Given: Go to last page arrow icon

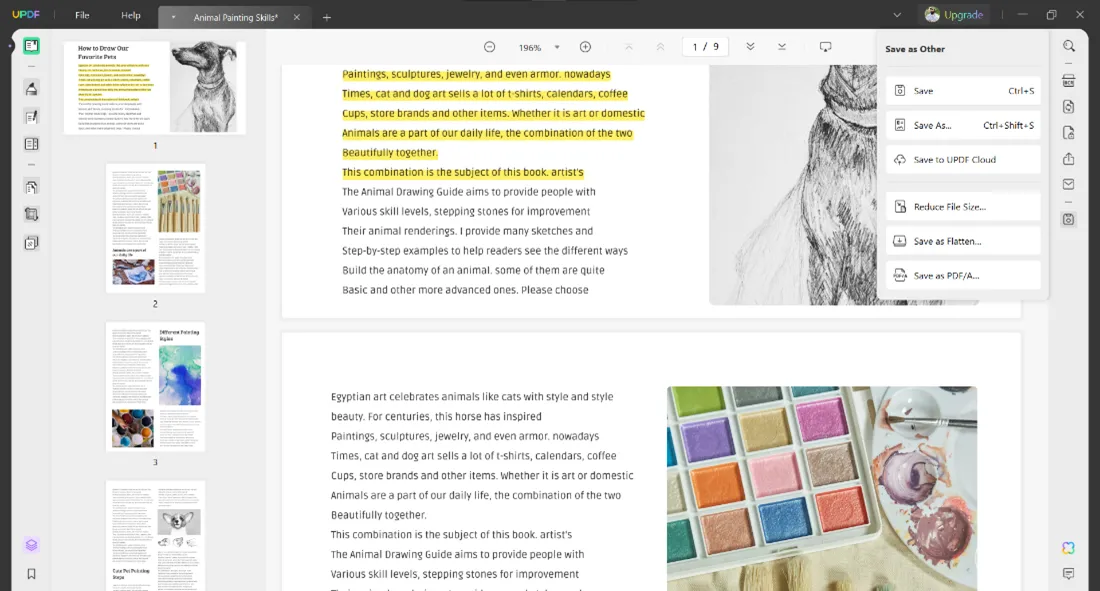Looking at the screenshot, I should click(x=782, y=47).
